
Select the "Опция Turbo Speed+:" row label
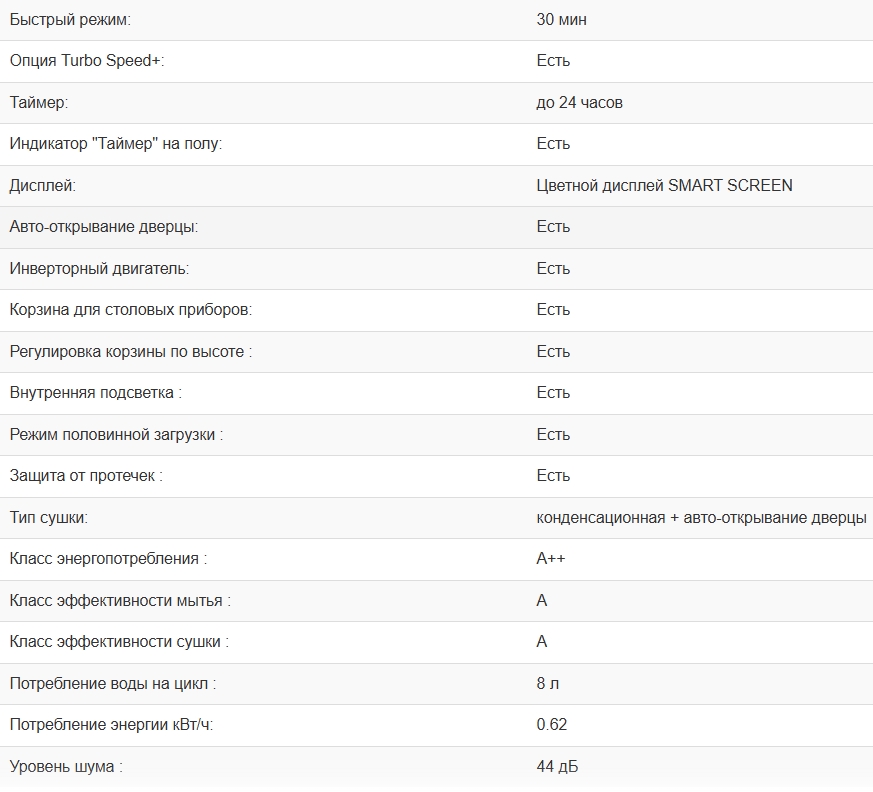click(x=87, y=61)
